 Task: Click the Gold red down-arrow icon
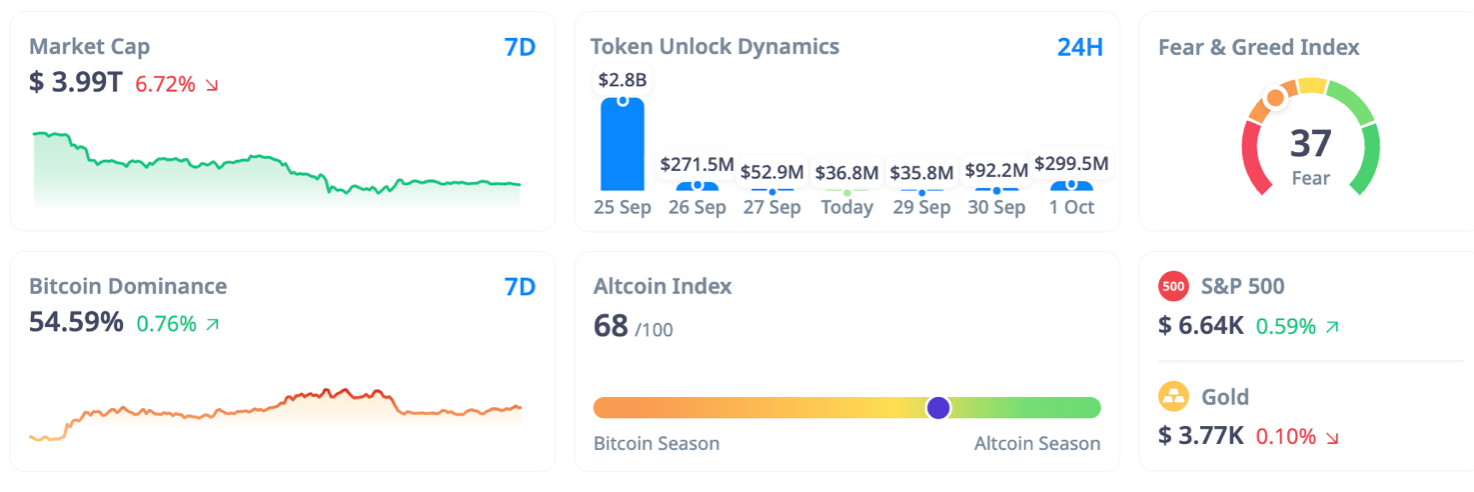[x=1331, y=437]
